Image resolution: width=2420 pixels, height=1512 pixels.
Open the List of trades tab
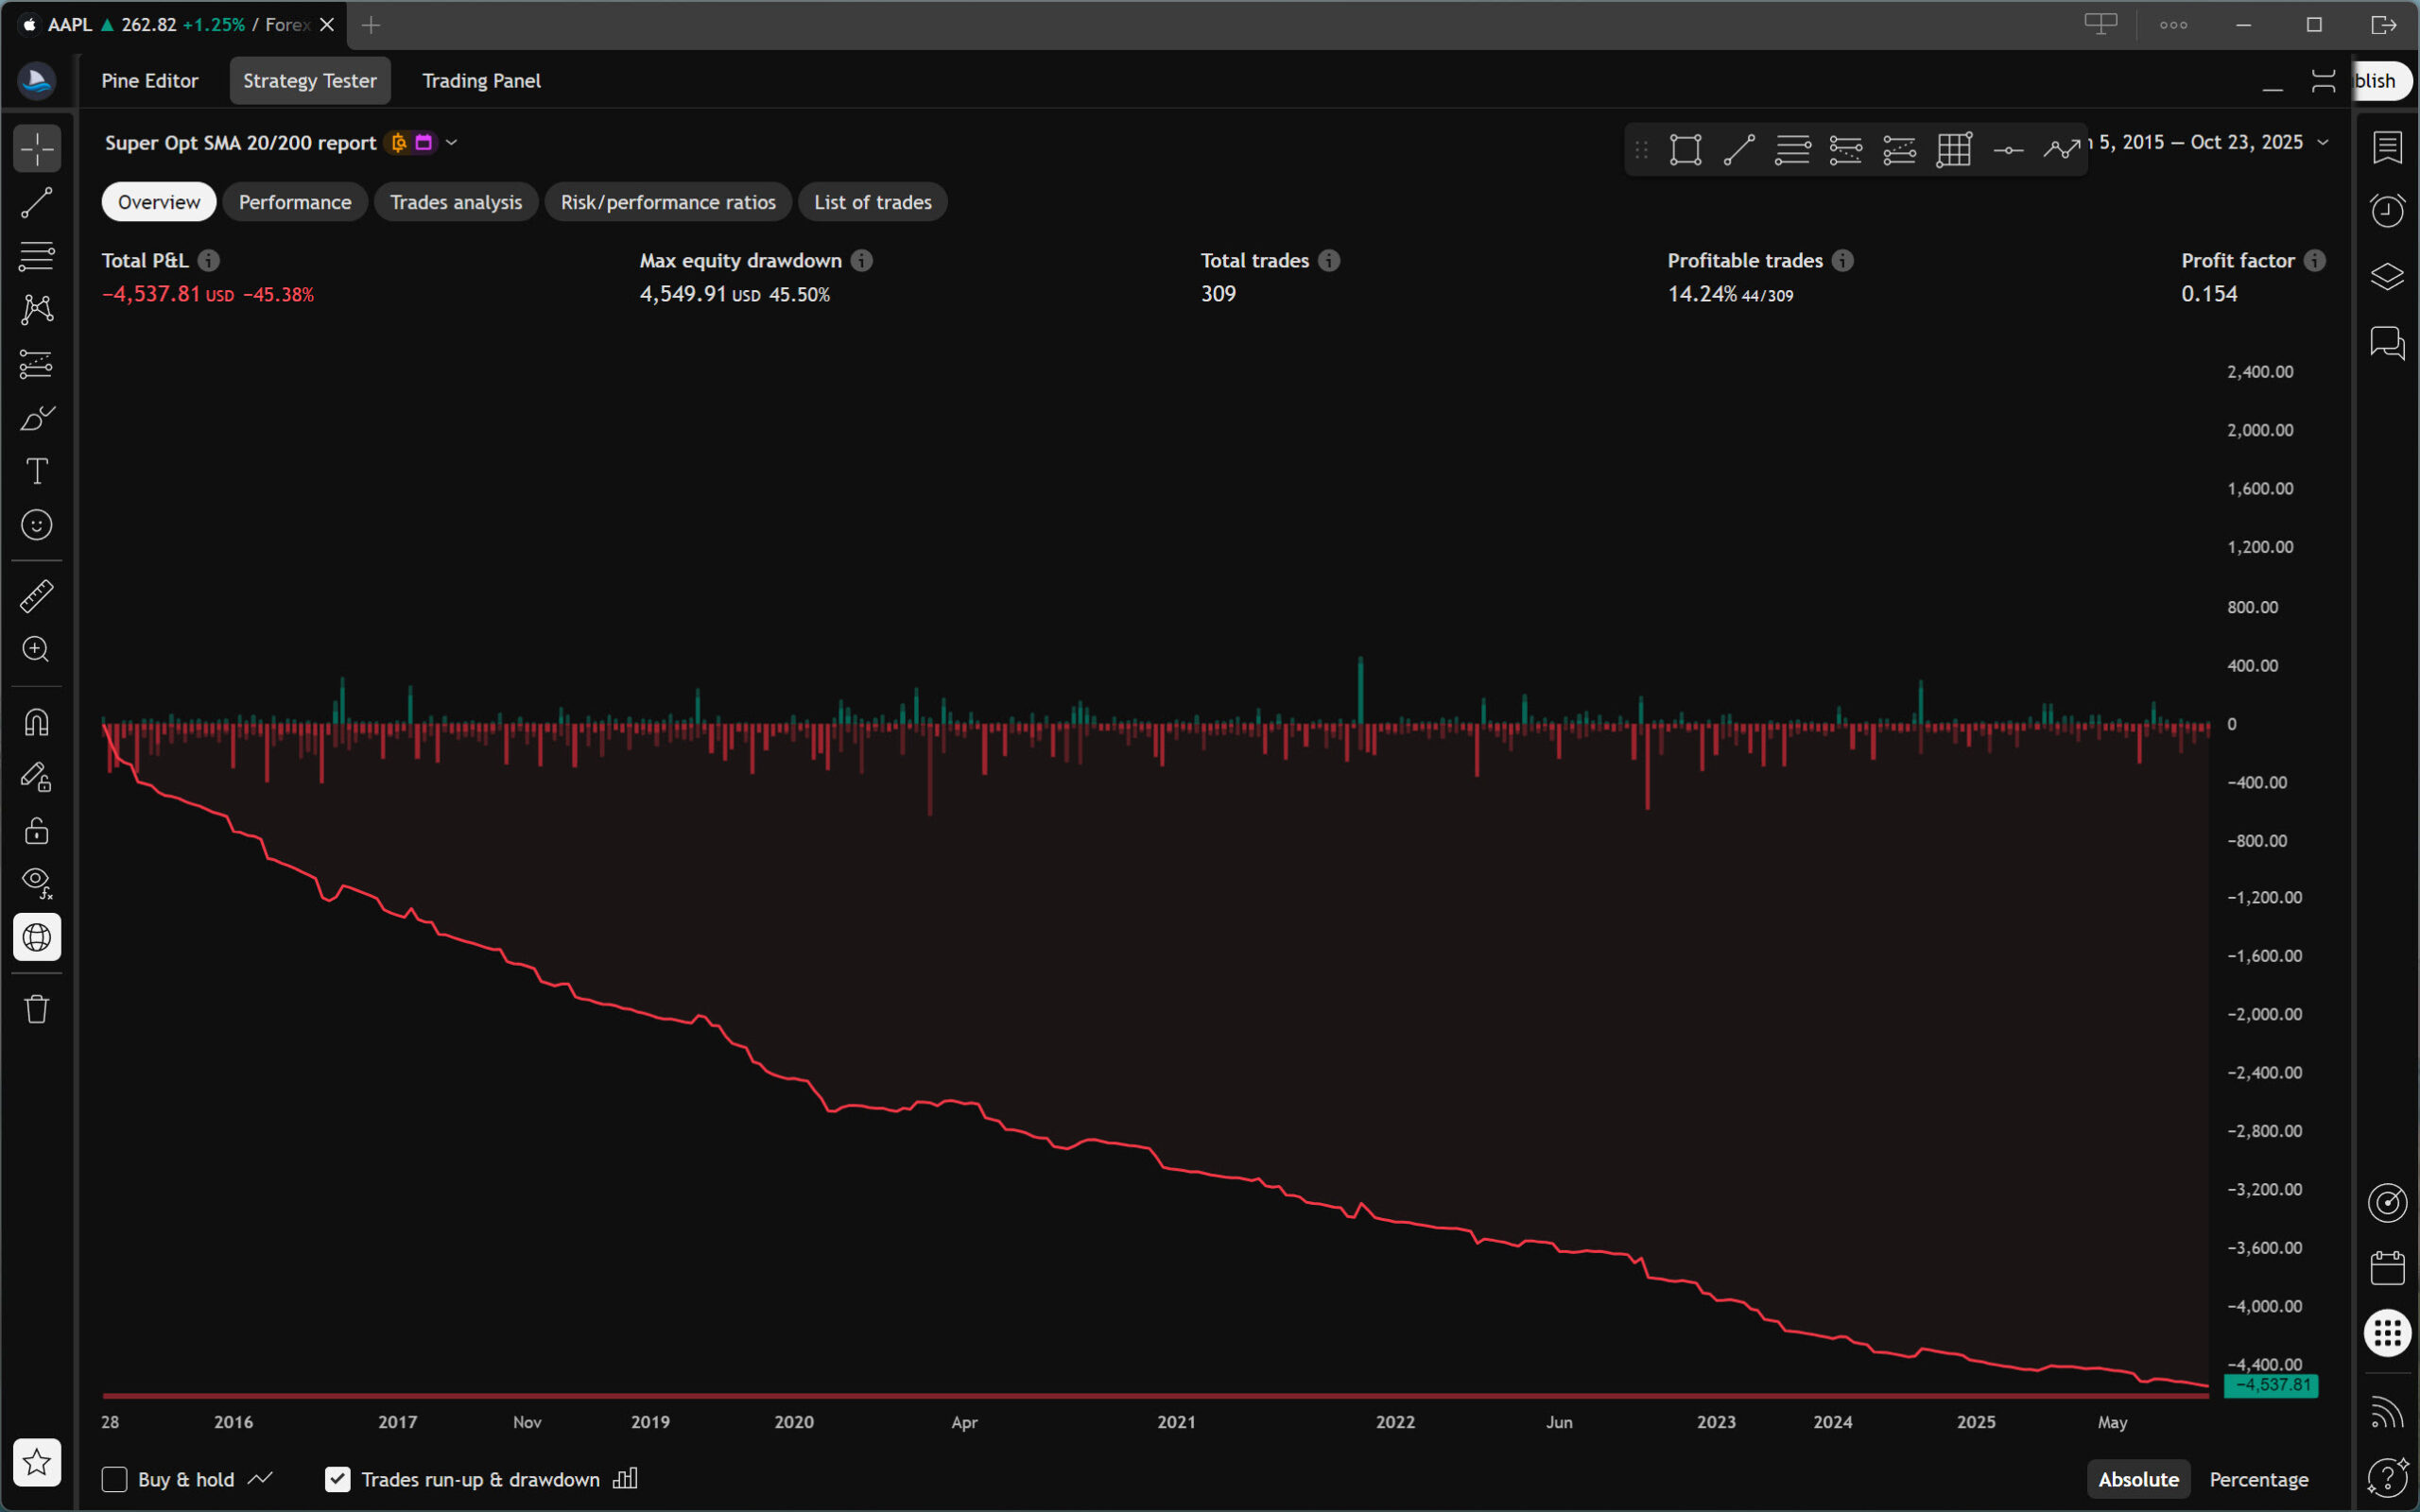[872, 202]
